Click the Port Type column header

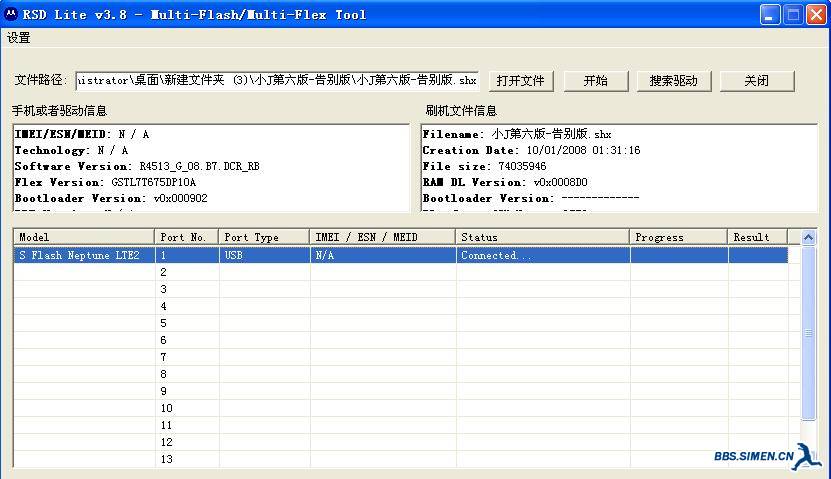tap(264, 237)
